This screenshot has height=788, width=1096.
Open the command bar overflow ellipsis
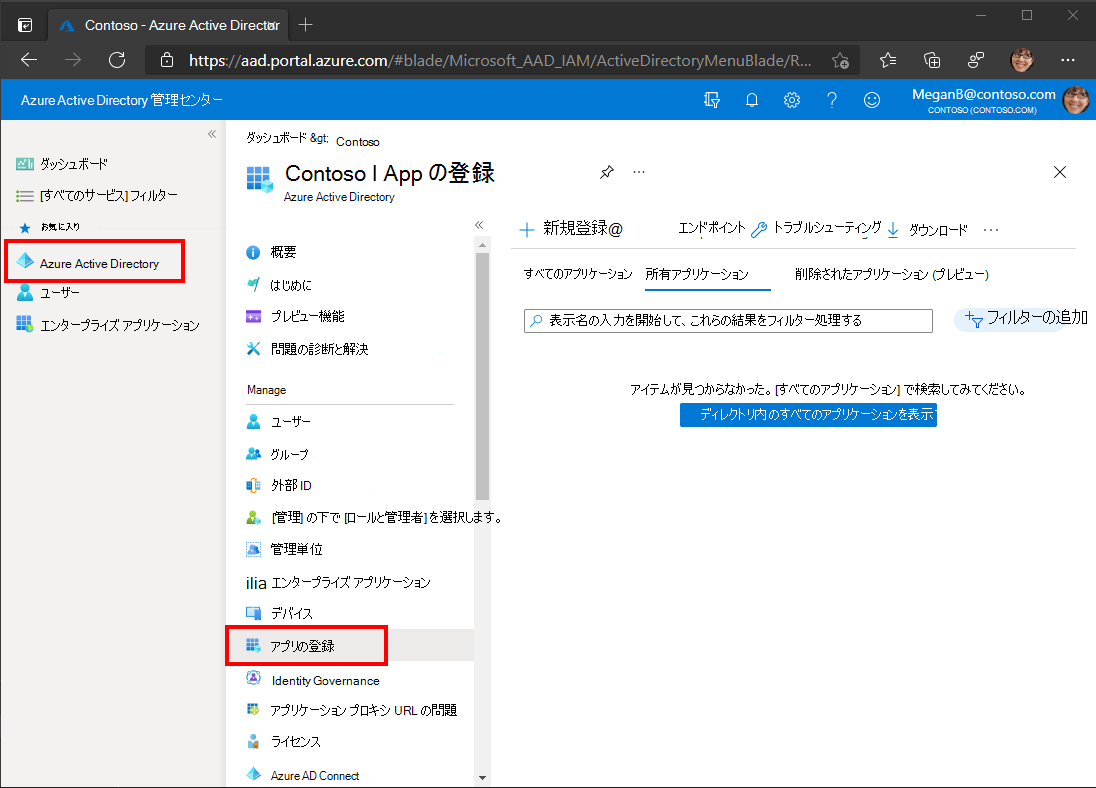[990, 229]
